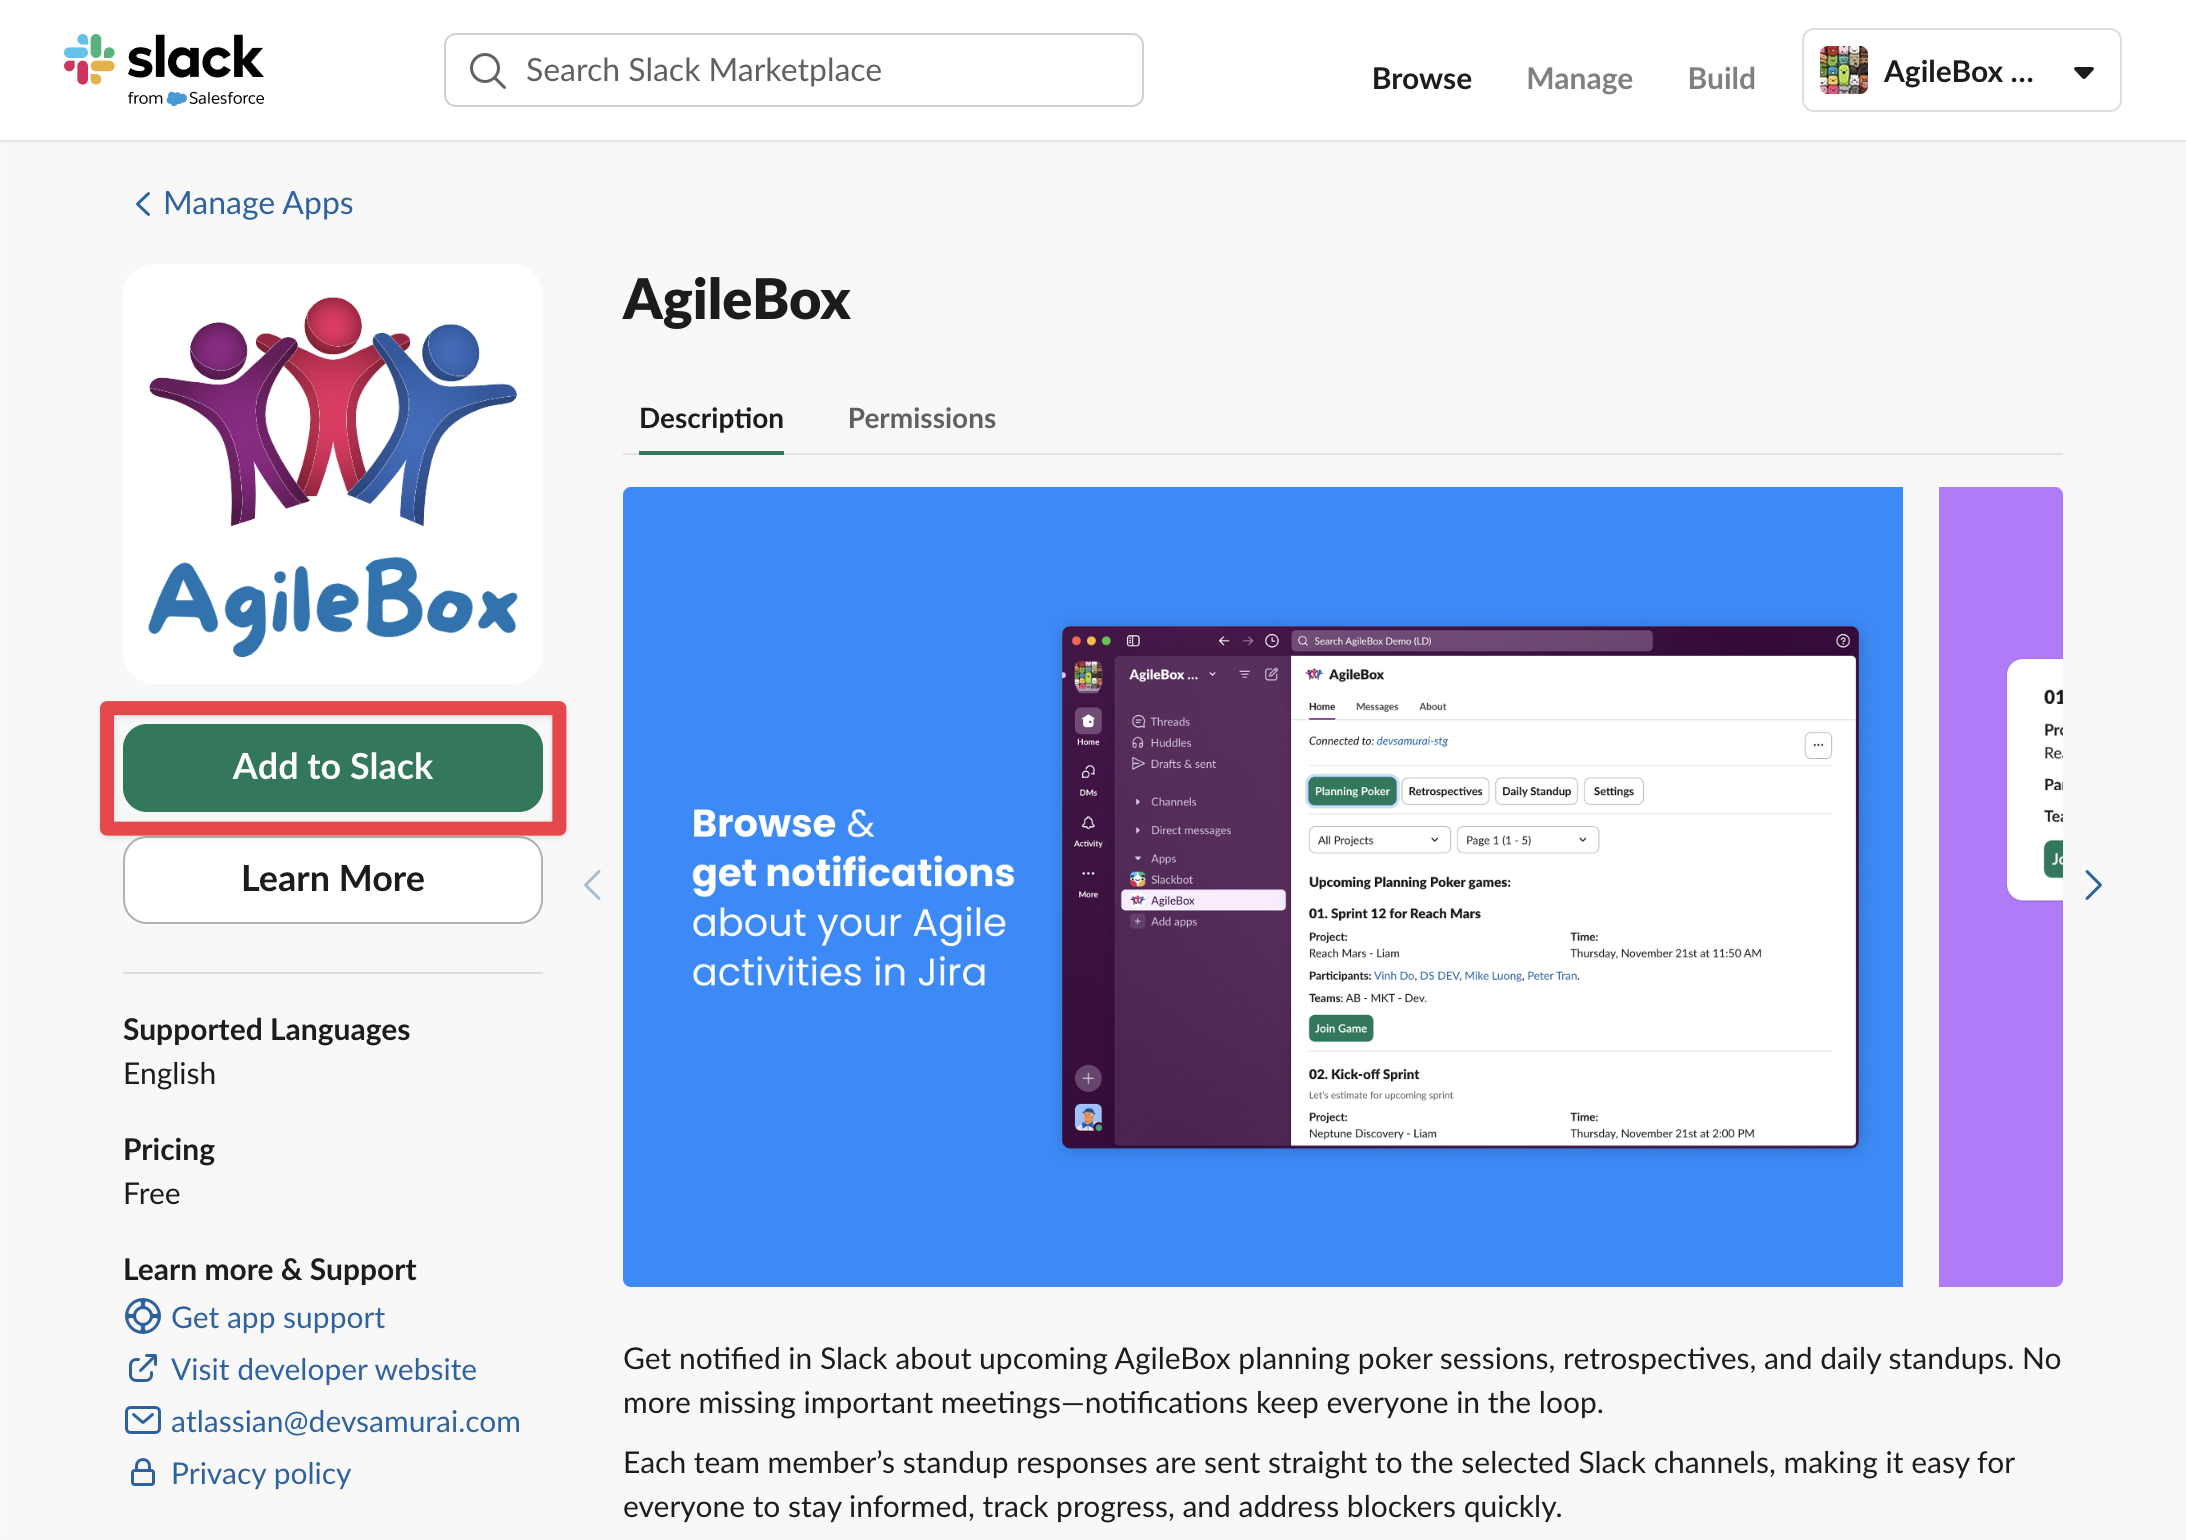Go to previous screenshot with left chevron

[593, 885]
